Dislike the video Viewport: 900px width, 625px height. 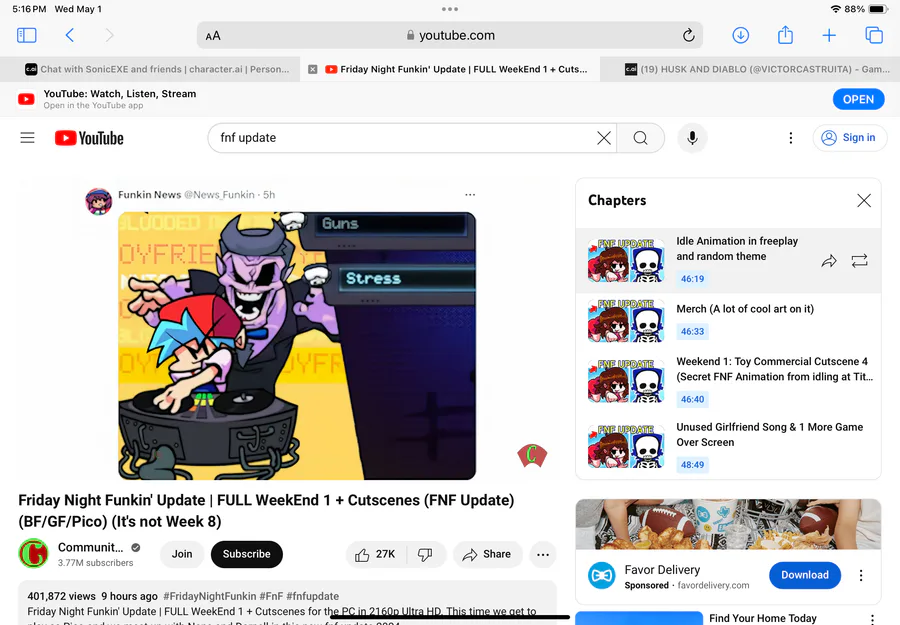click(425, 554)
